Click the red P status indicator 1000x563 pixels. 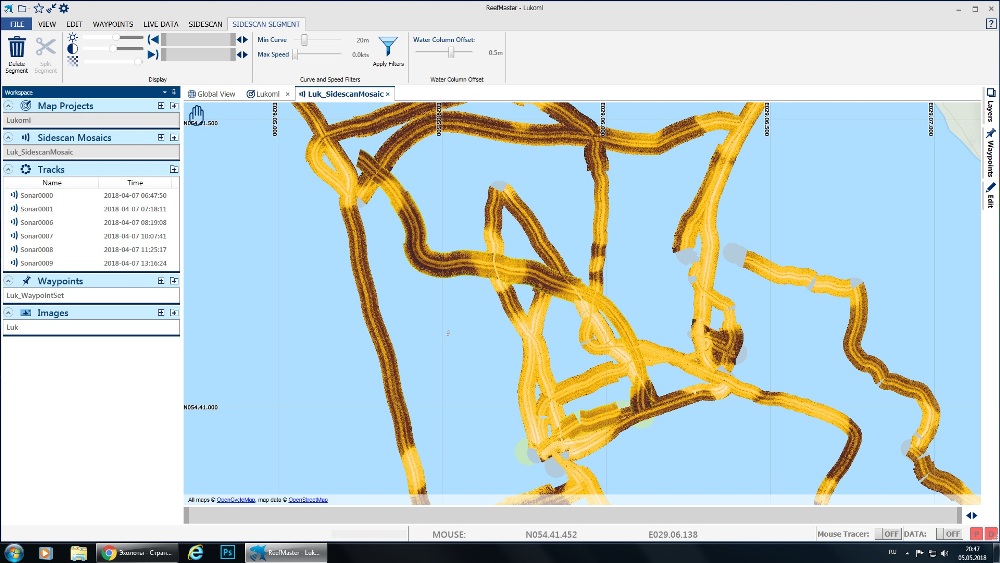click(x=977, y=535)
